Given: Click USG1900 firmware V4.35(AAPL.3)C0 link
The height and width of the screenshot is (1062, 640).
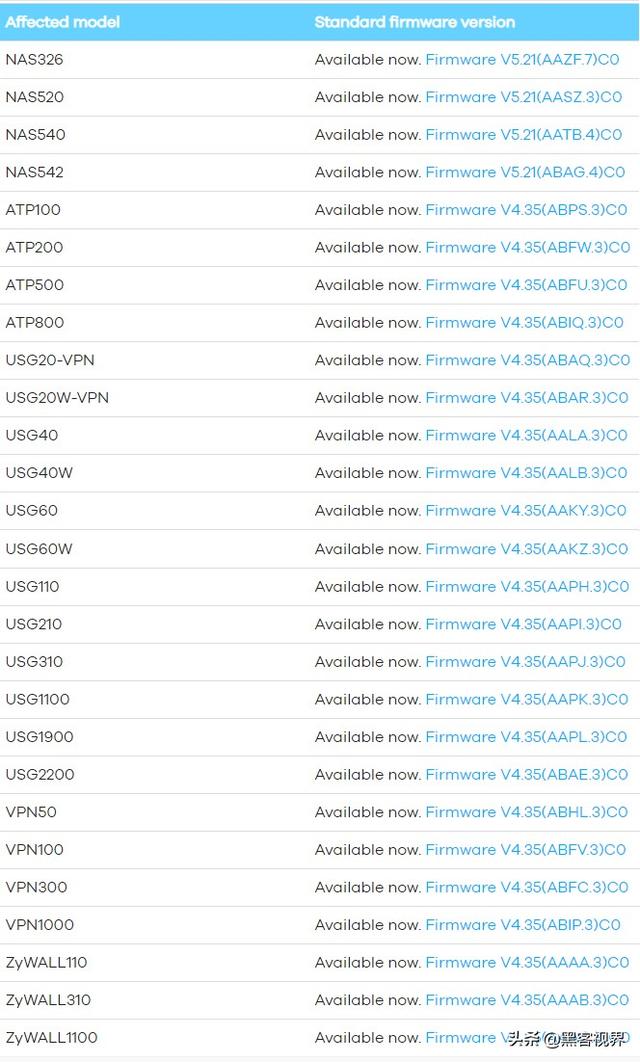Looking at the screenshot, I should [526, 737].
